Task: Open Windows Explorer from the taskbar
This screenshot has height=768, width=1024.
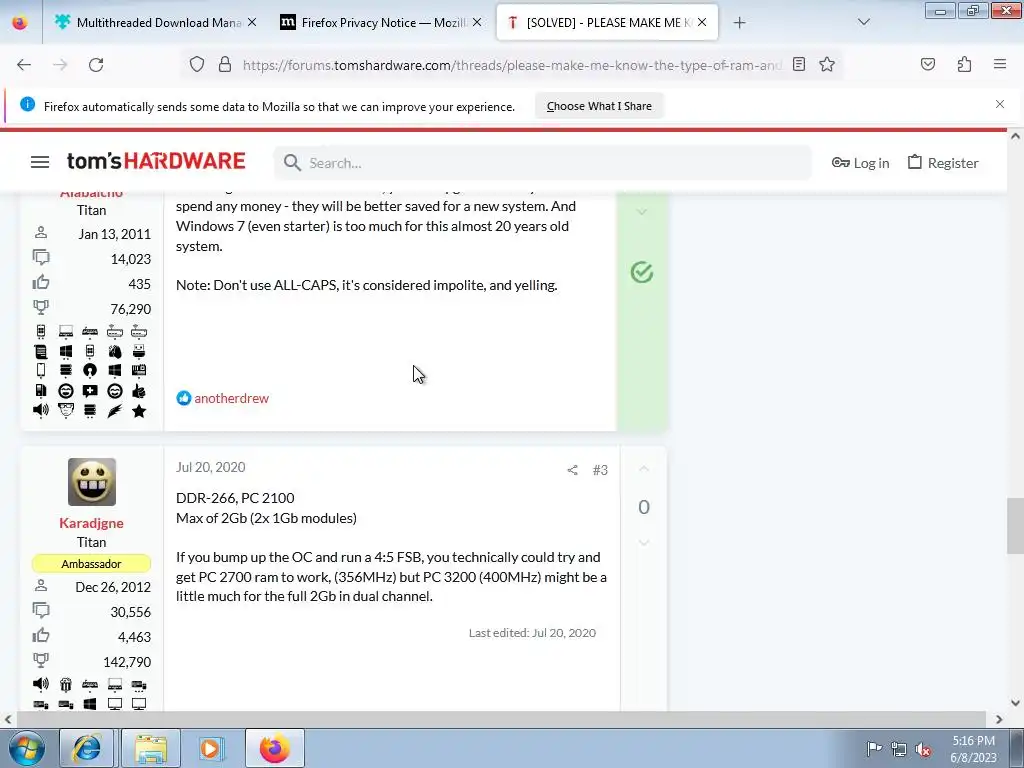Action: [151, 748]
